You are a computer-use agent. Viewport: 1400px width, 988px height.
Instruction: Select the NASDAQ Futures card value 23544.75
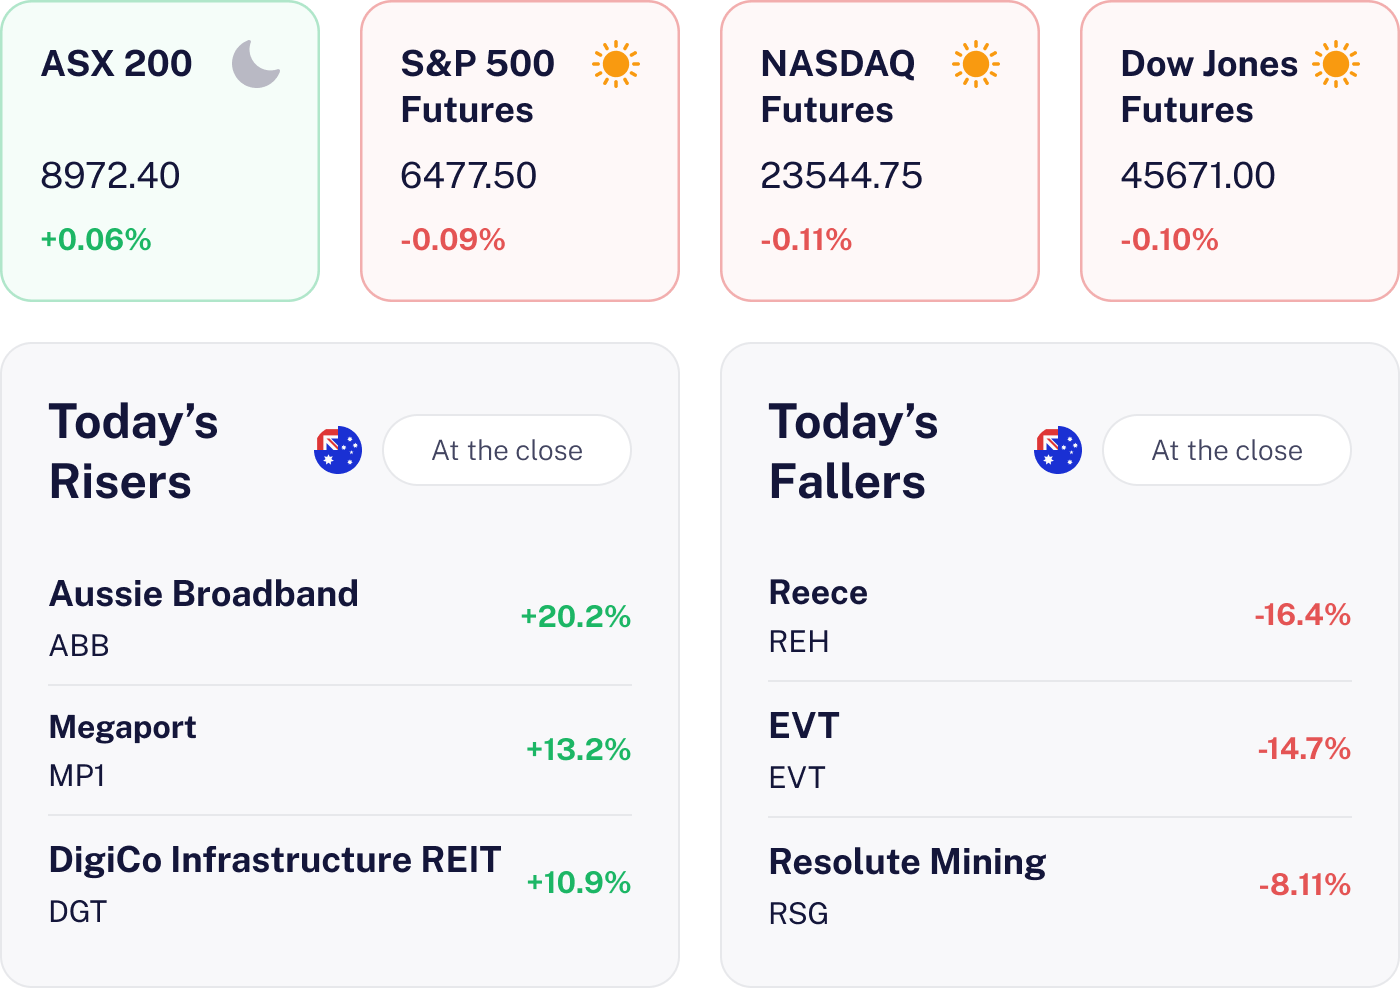point(841,176)
